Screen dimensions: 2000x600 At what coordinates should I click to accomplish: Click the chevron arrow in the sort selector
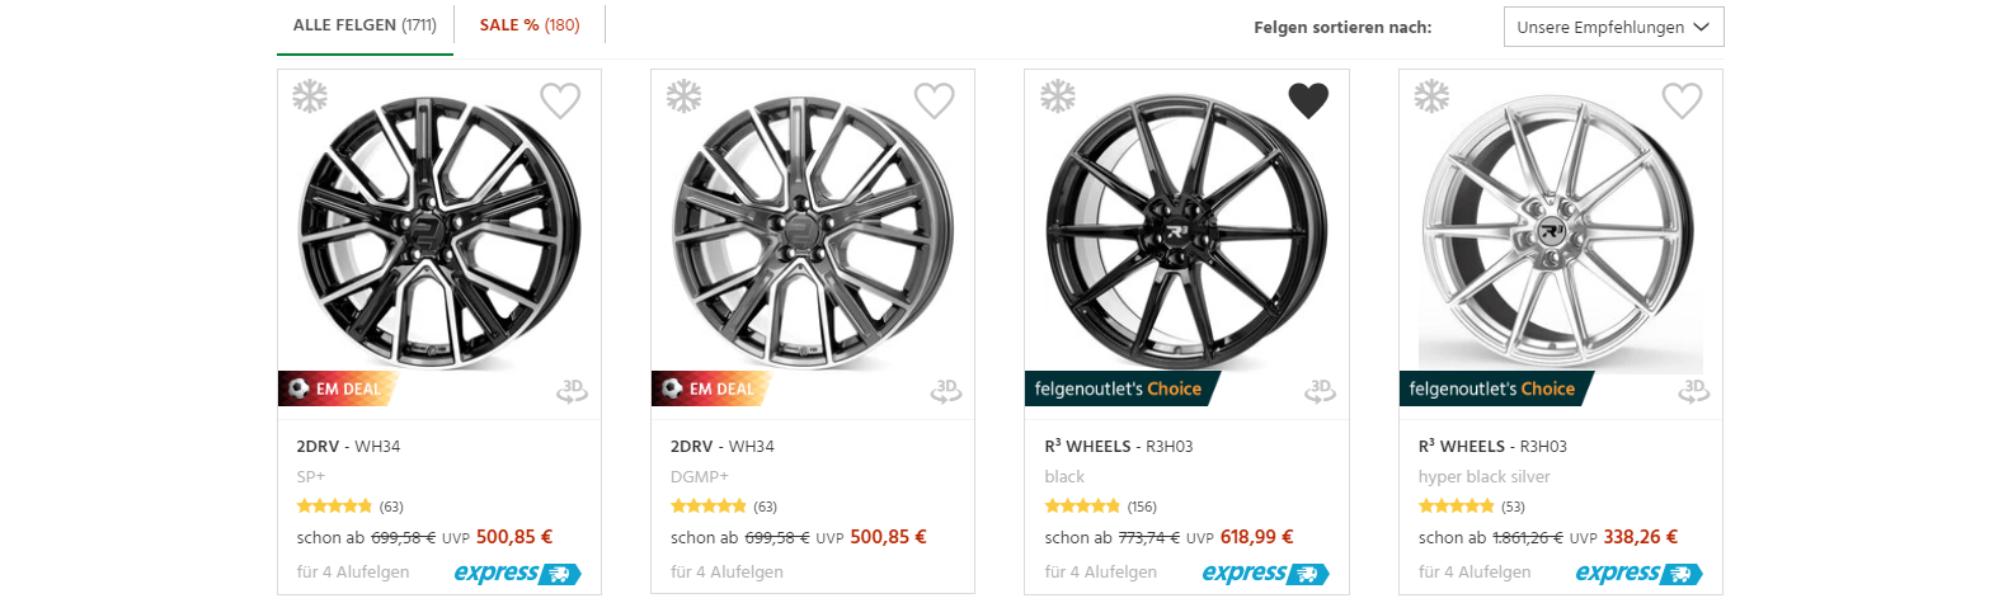(x=1700, y=27)
